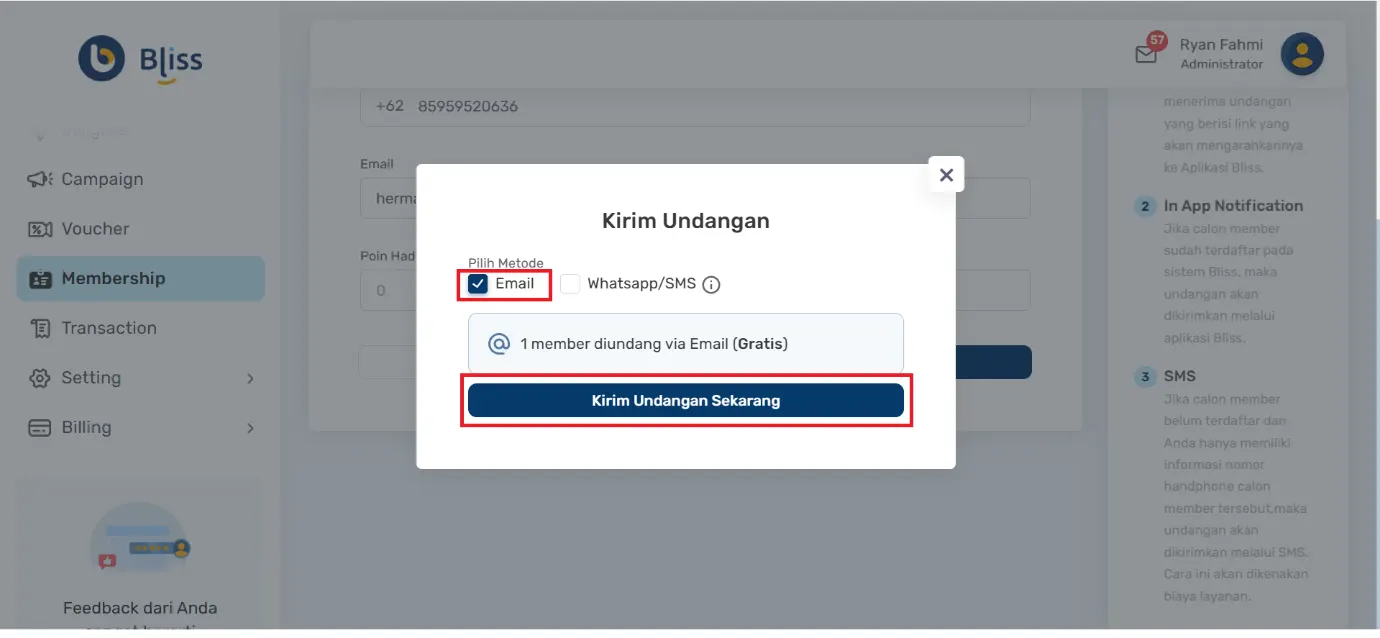Close the Kirim Undangan dialog

tap(945, 174)
